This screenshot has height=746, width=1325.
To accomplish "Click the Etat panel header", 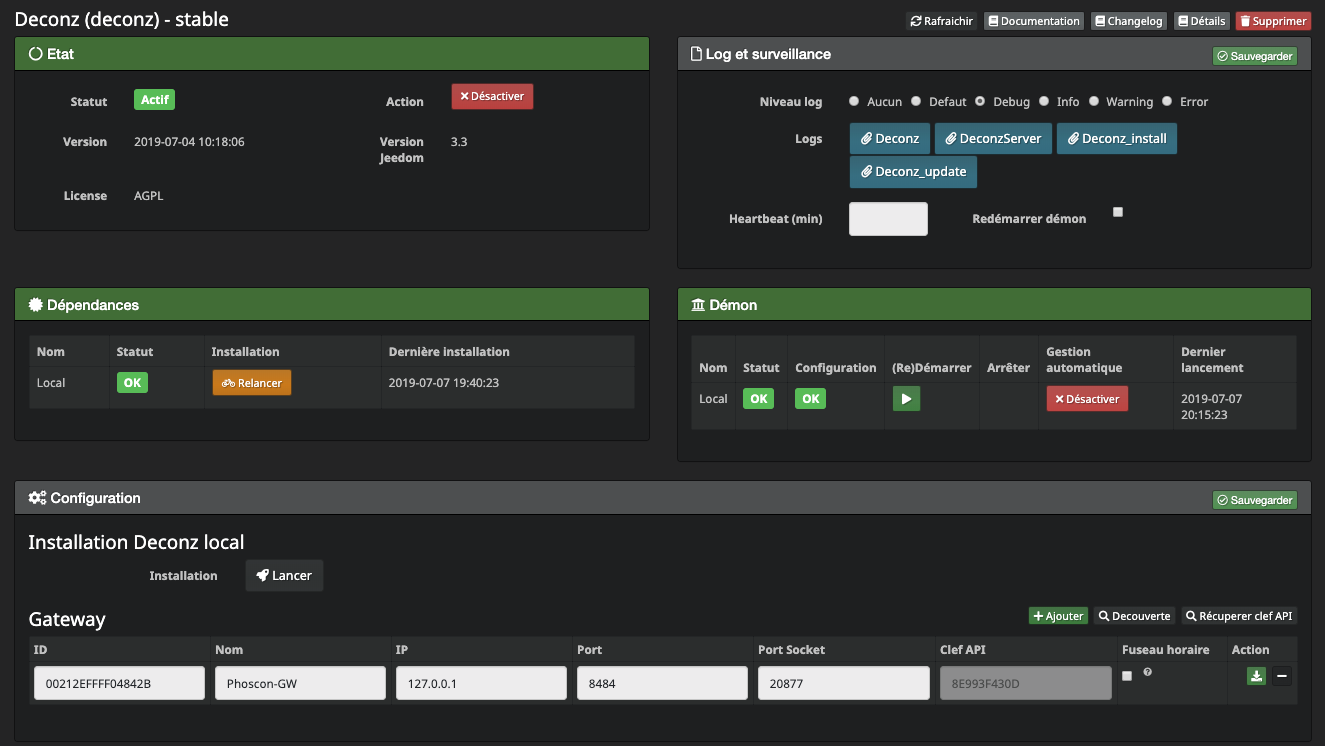I will pos(332,54).
